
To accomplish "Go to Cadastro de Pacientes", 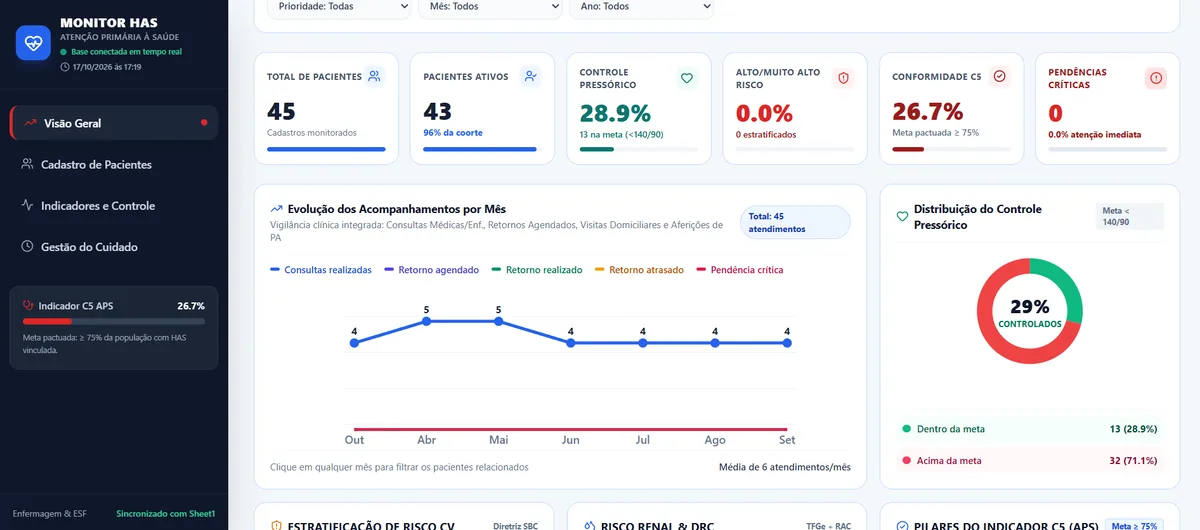I will pyautogui.click(x=114, y=164).
